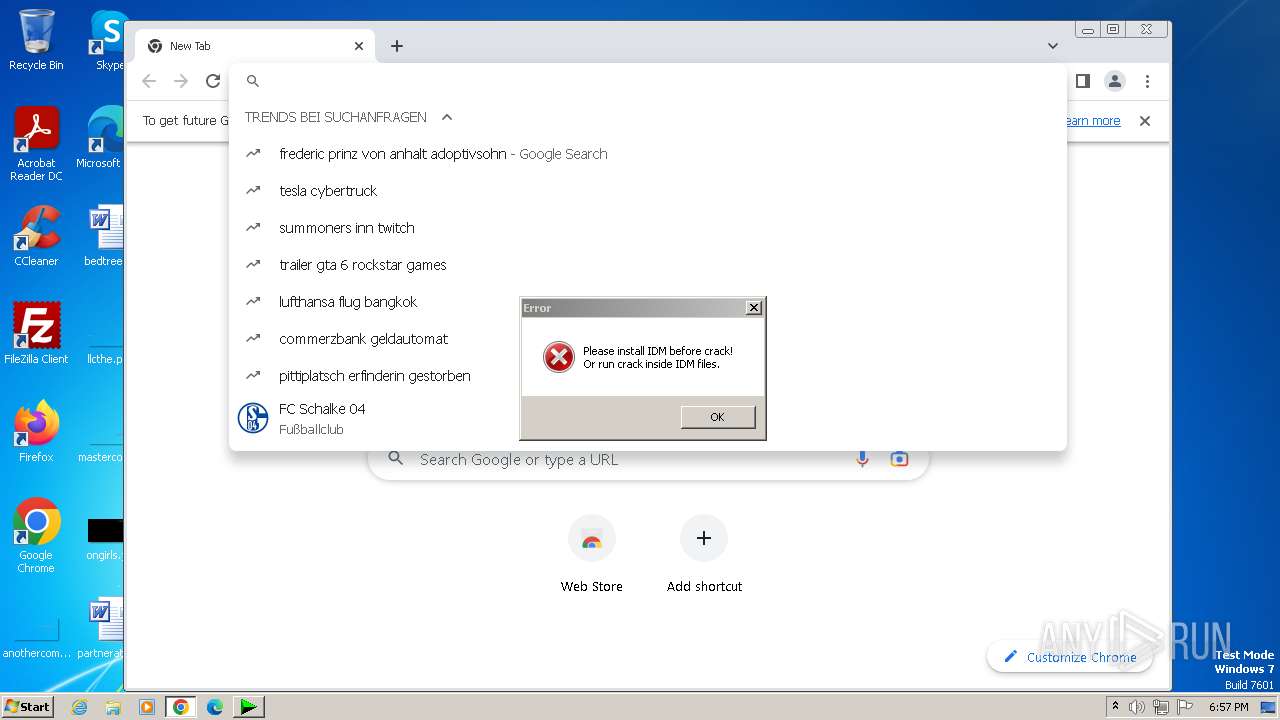Select suggestion tesla cybertruck

[648, 191]
